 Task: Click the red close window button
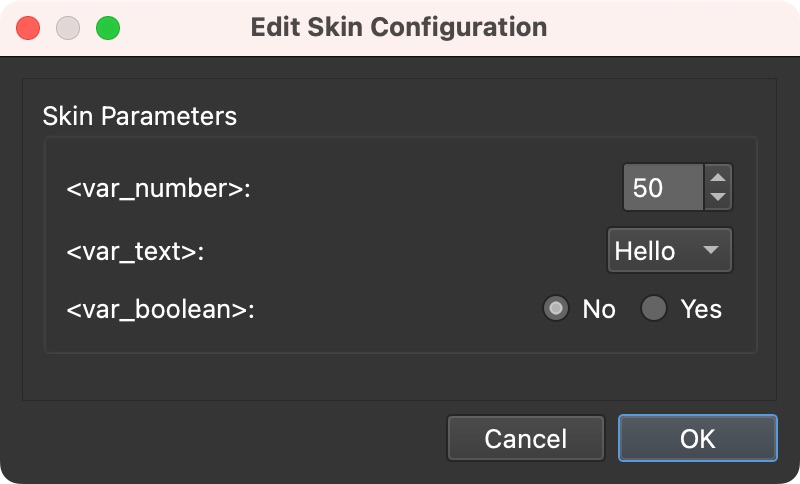pyautogui.click(x=28, y=27)
